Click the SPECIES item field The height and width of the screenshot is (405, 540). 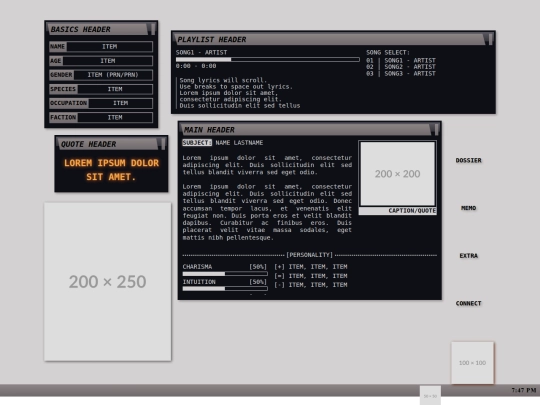[101, 89]
